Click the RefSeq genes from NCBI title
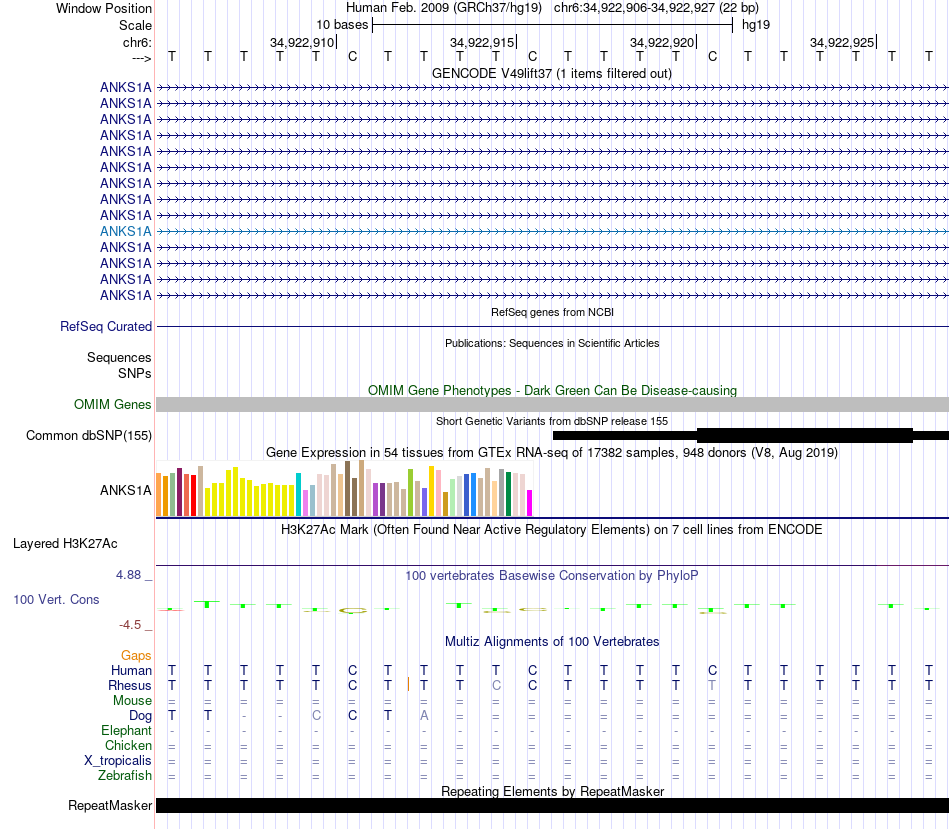 tap(552, 312)
